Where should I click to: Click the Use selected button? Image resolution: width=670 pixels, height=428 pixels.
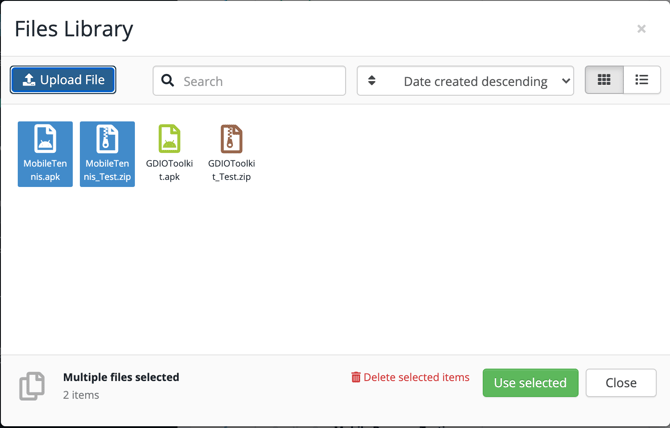pos(530,383)
